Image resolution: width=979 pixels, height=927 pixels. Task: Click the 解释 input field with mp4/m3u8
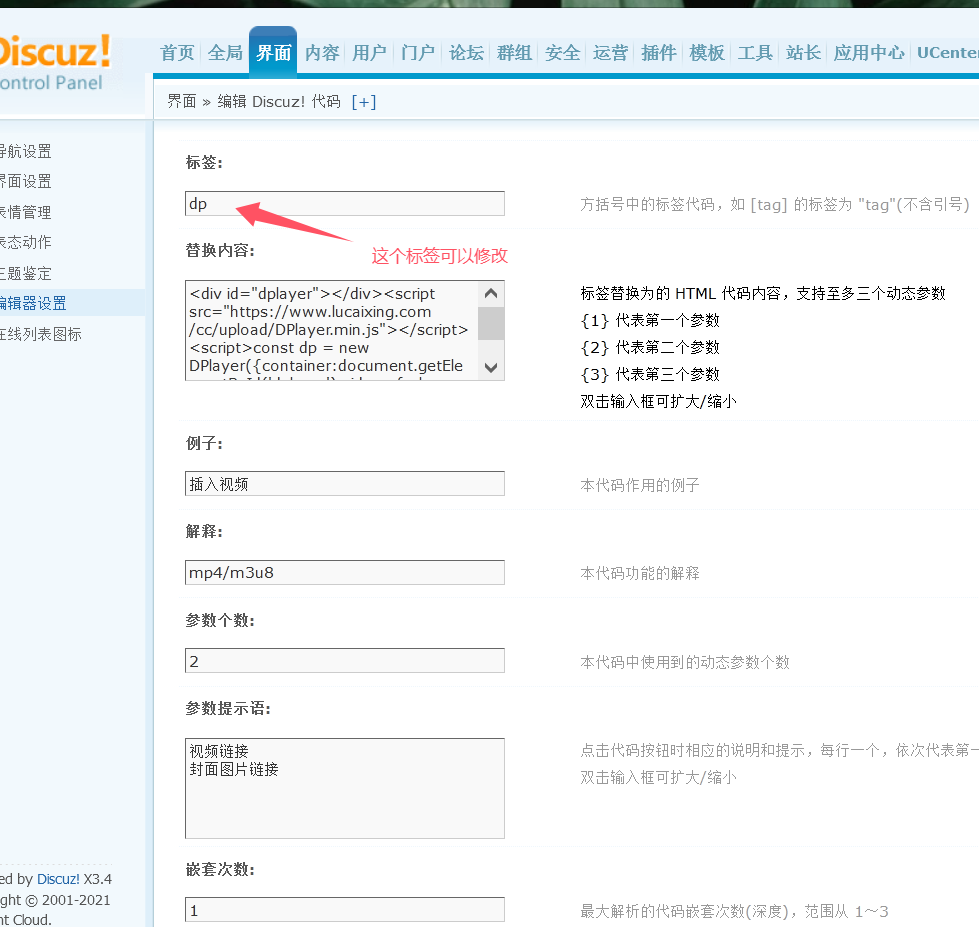click(x=345, y=572)
